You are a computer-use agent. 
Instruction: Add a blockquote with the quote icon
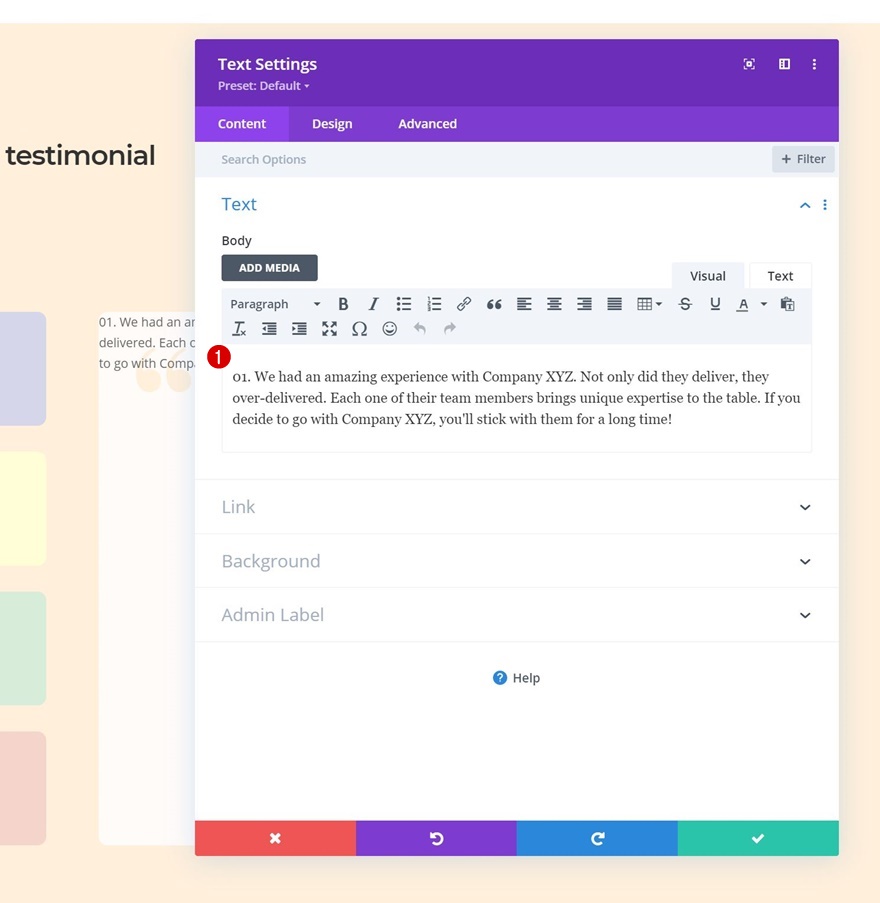coord(494,304)
